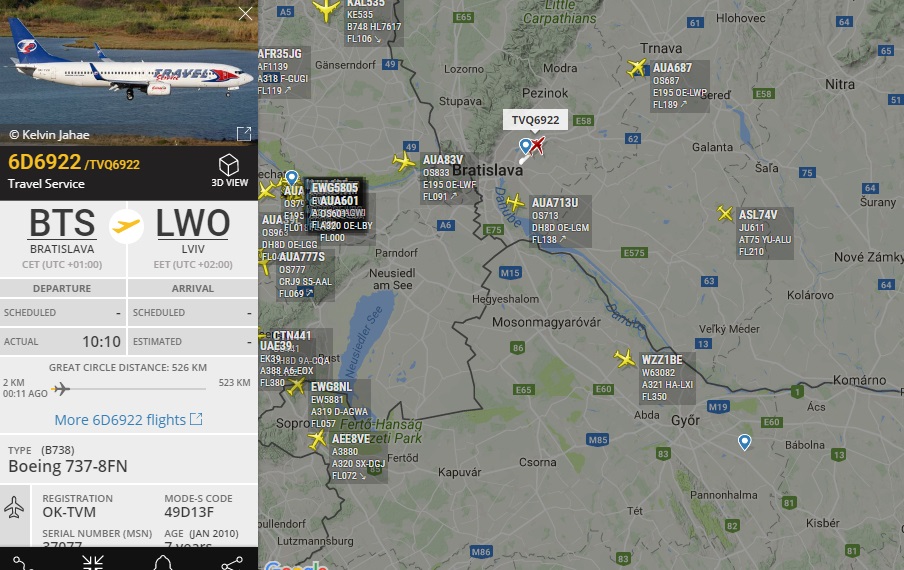Click the BTS departure airport code
The image size is (904, 570).
coord(62,223)
